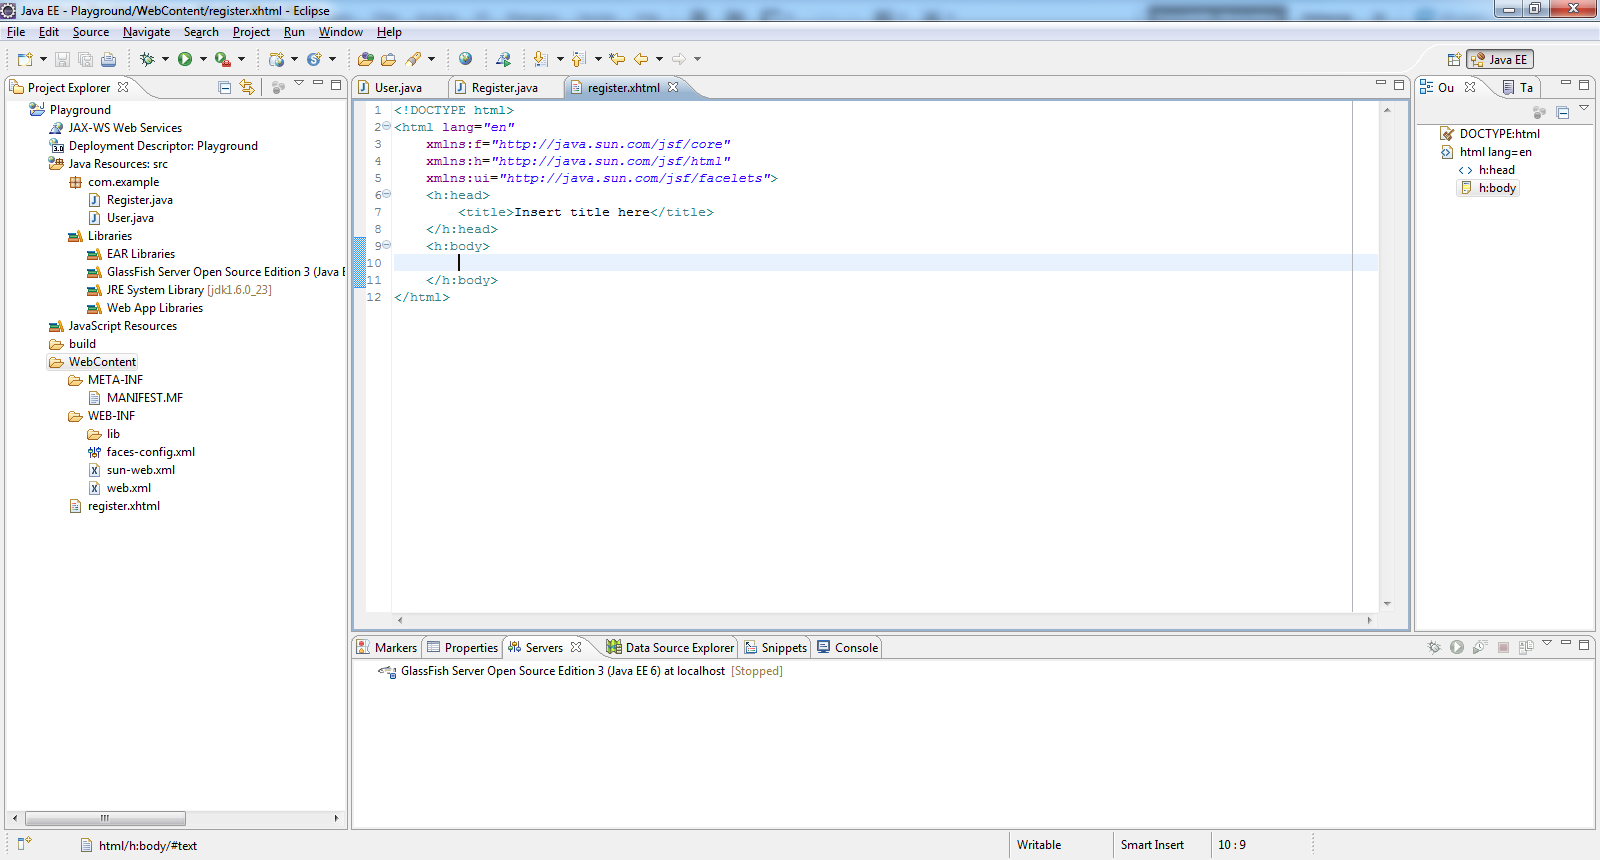This screenshot has height=860, width=1600.
Task: Maximize the editor area
Action: (1399, 85)
